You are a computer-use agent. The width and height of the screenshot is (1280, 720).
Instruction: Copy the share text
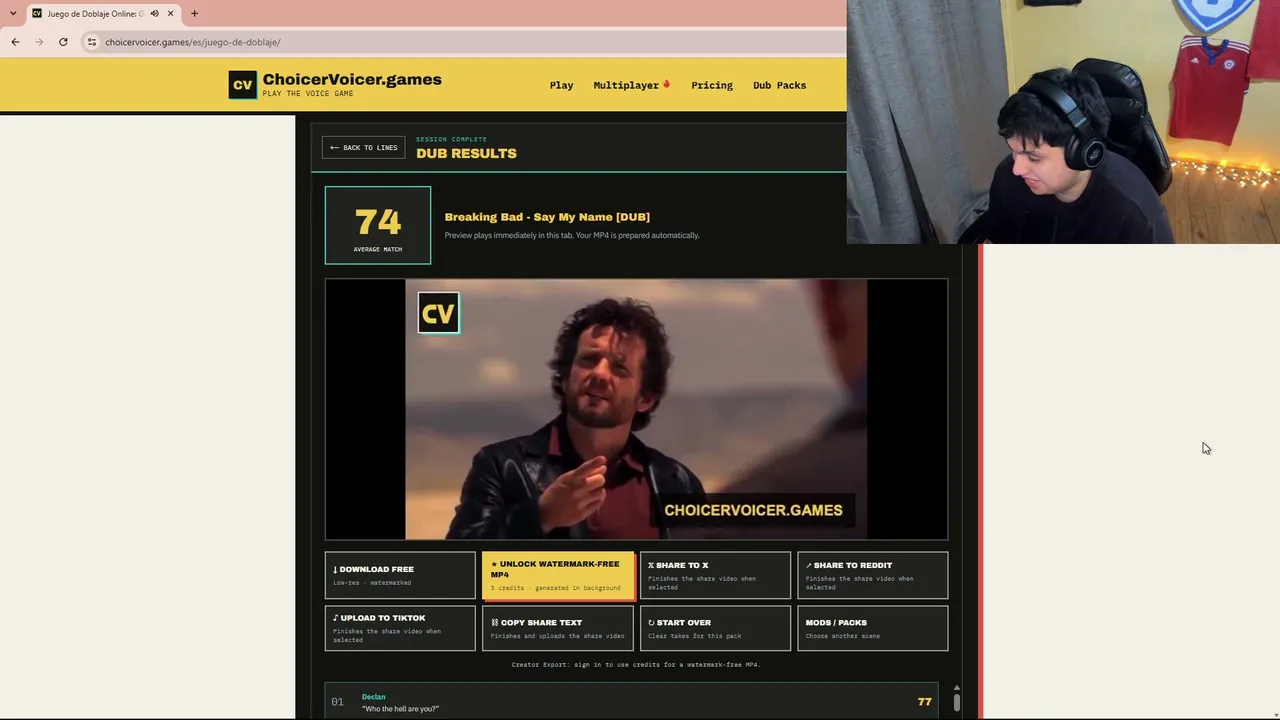tap(557, 628)
